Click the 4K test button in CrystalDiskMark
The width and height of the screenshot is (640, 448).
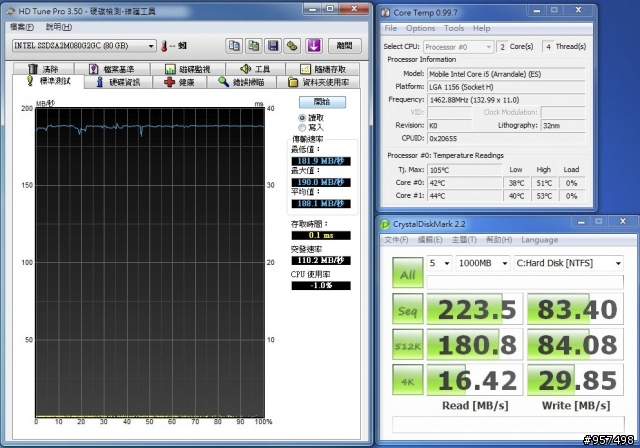pos(407,380)
